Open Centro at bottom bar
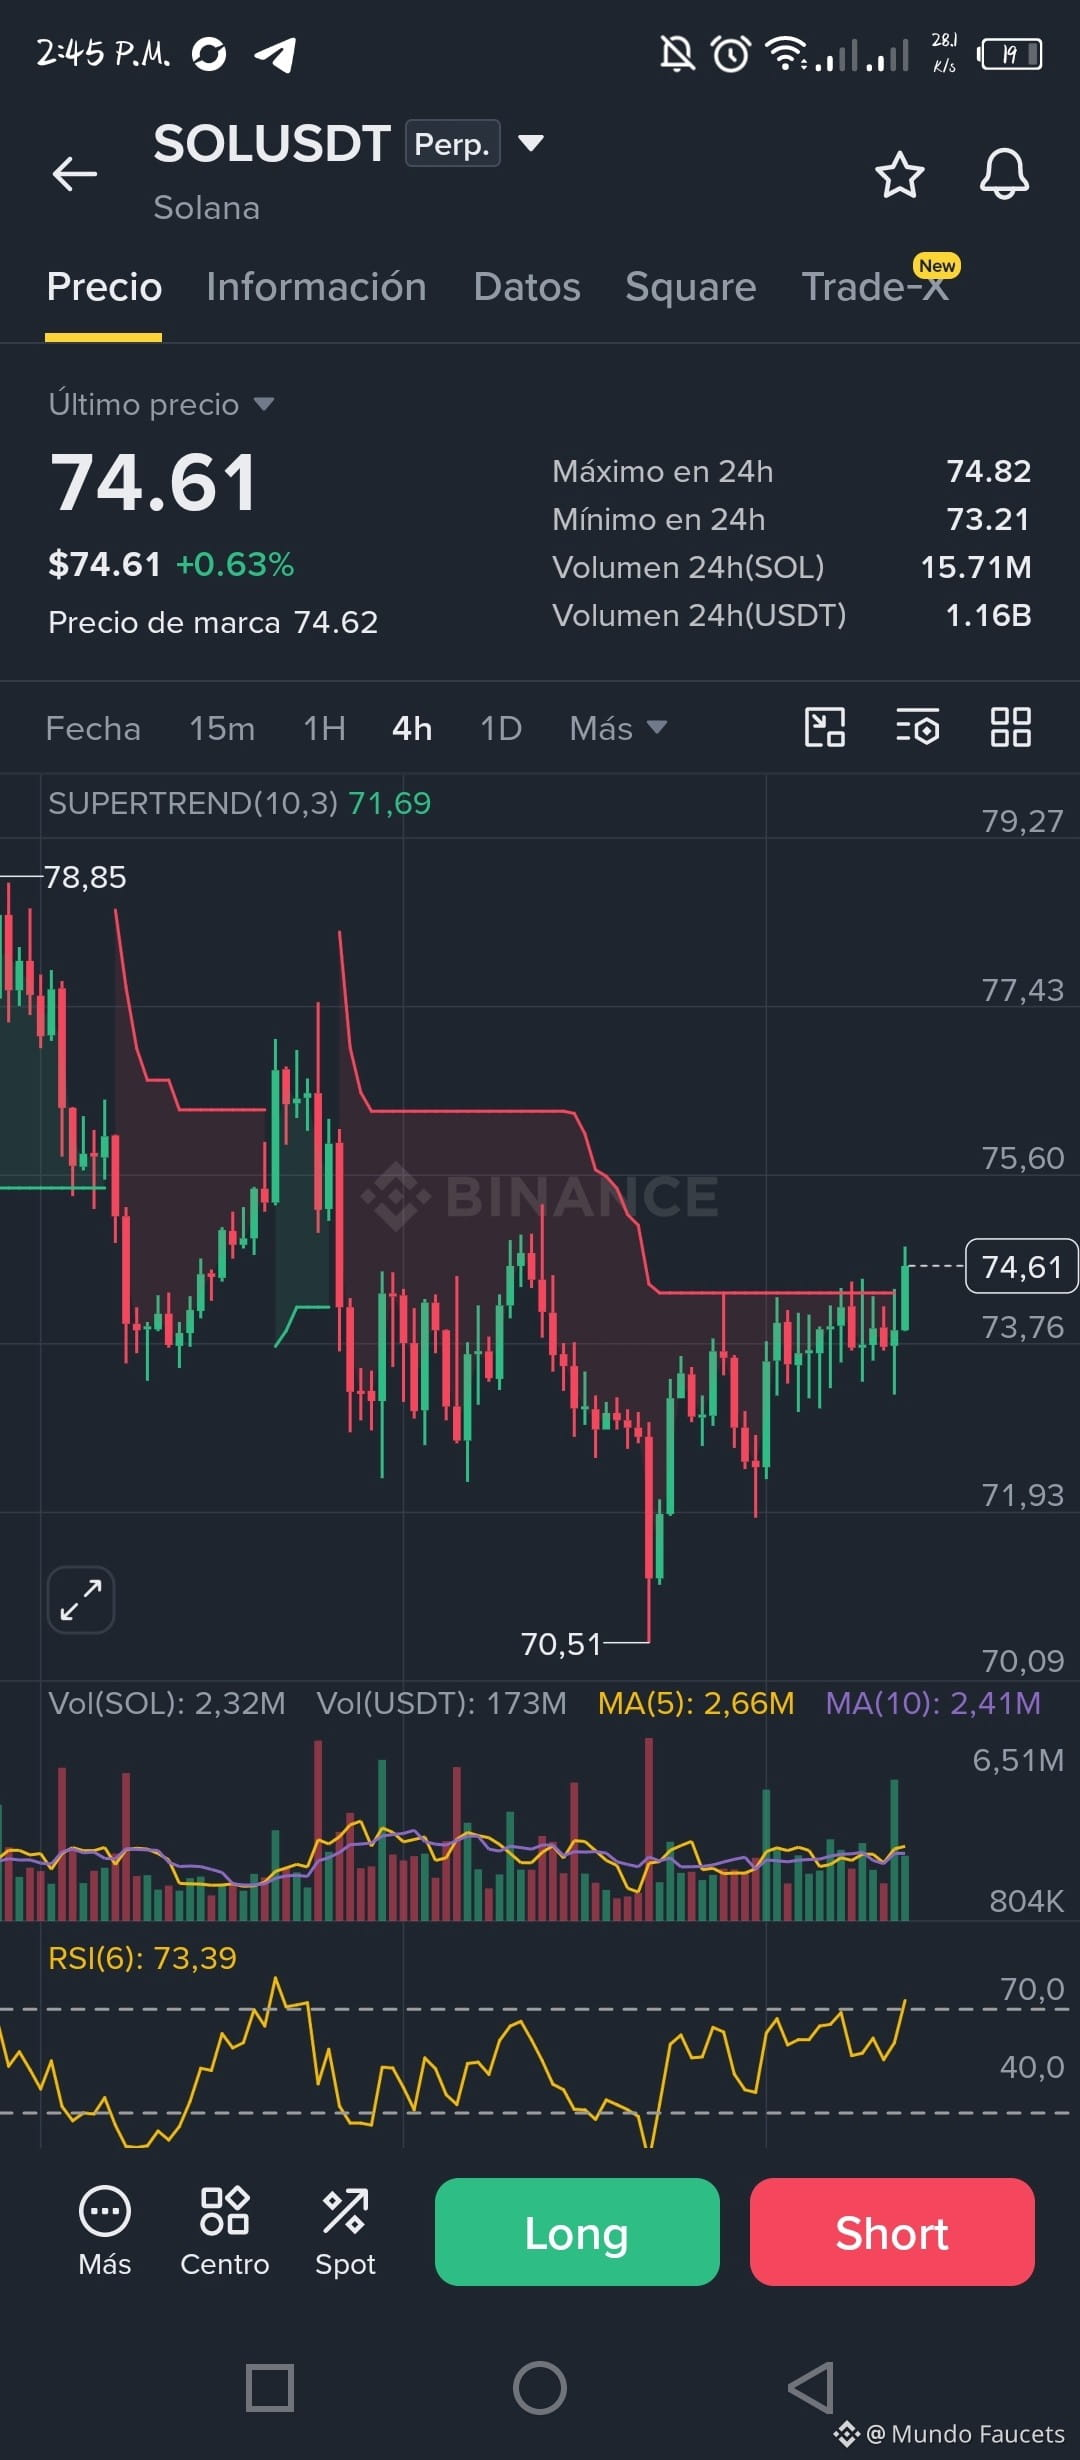The image size is (1080, 2460). click(x=224, y=2232)
